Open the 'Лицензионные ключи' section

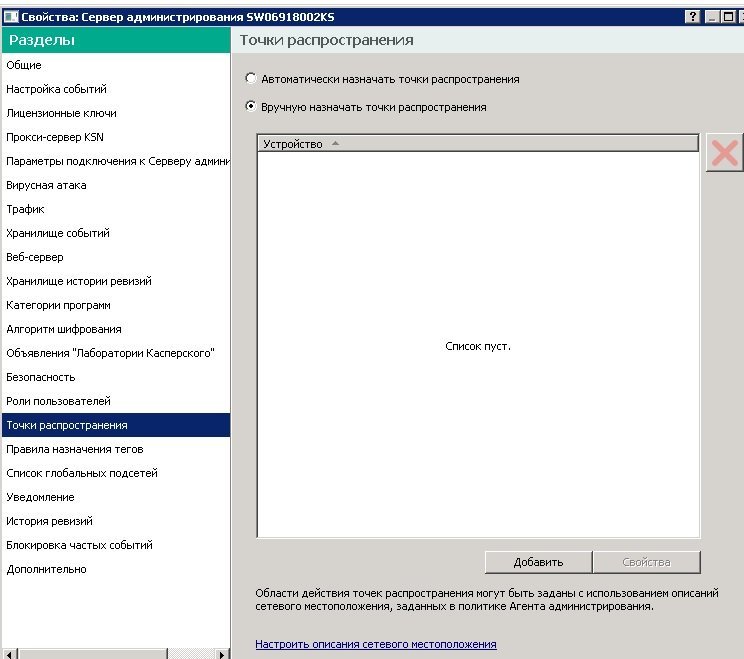point(116,113)
